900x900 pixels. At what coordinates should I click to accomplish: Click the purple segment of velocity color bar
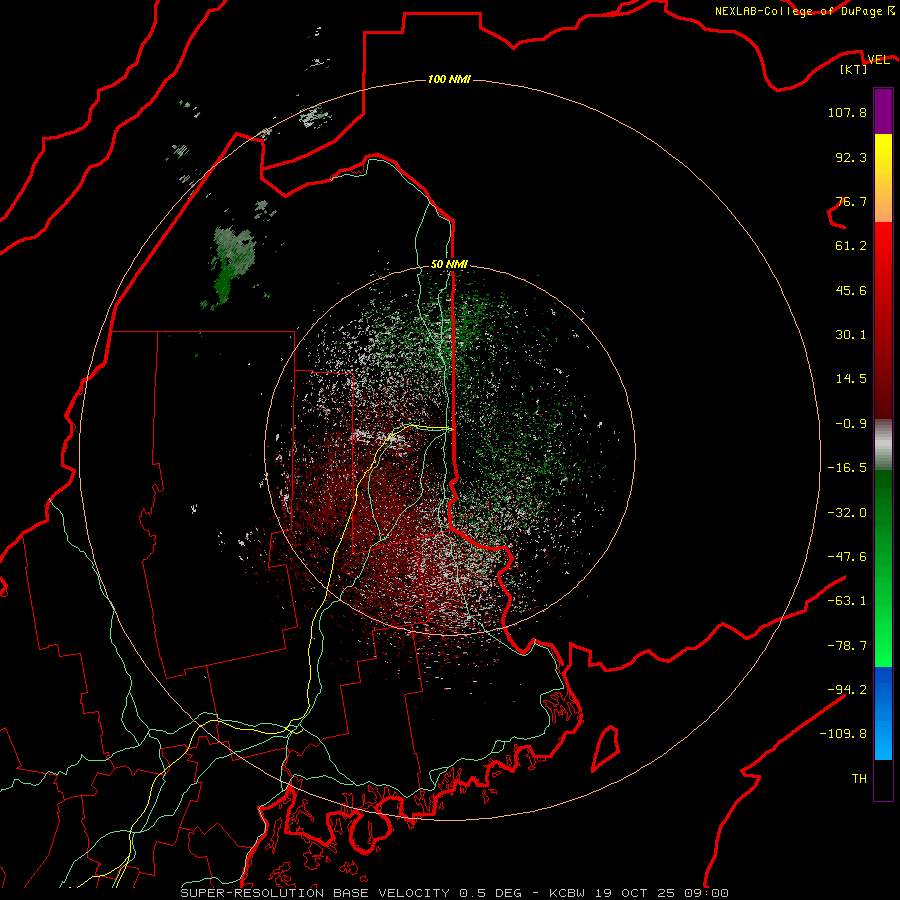883,111
